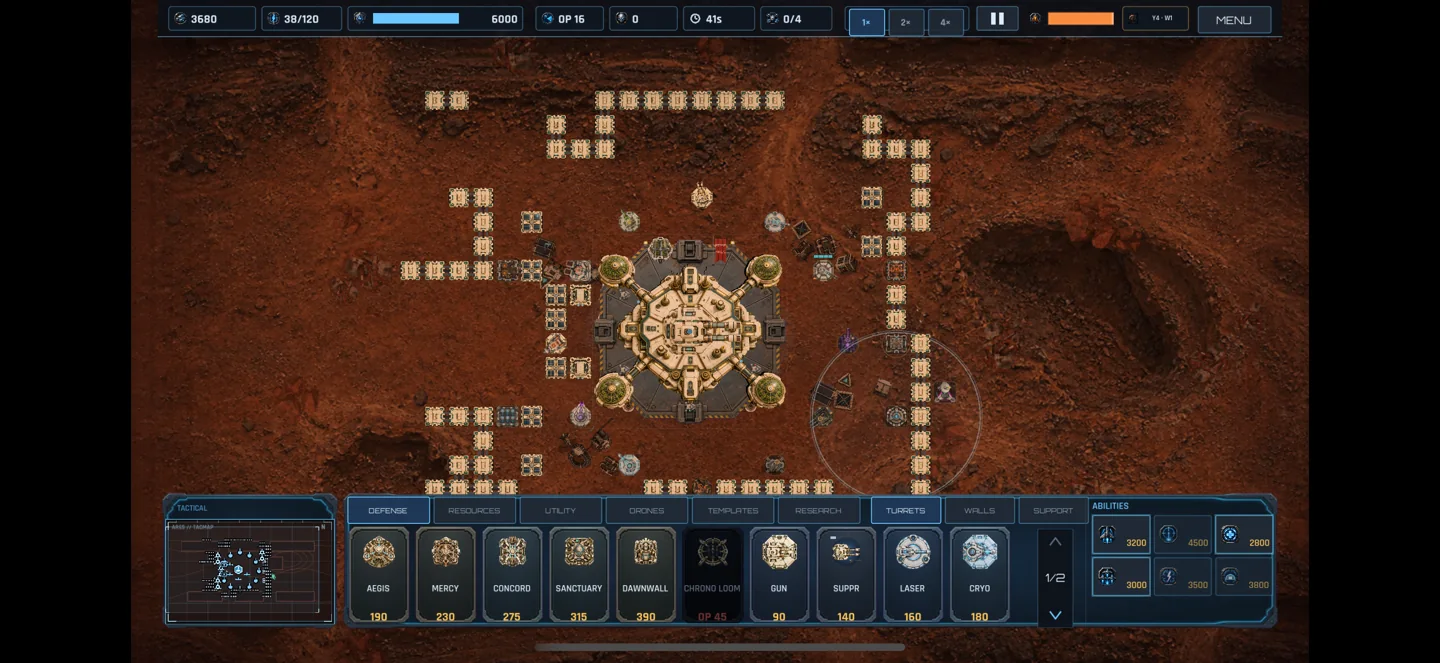Pause the game
This screenshot has height=663, width=1440.
[997, 19]
